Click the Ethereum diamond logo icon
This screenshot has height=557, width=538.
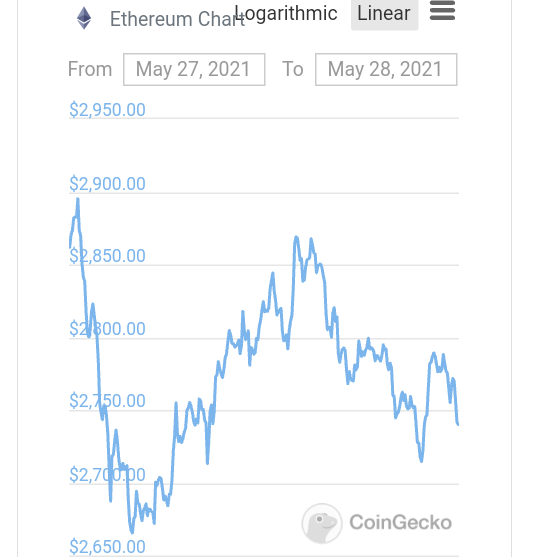pyautogui.click(x=84, y=18)
